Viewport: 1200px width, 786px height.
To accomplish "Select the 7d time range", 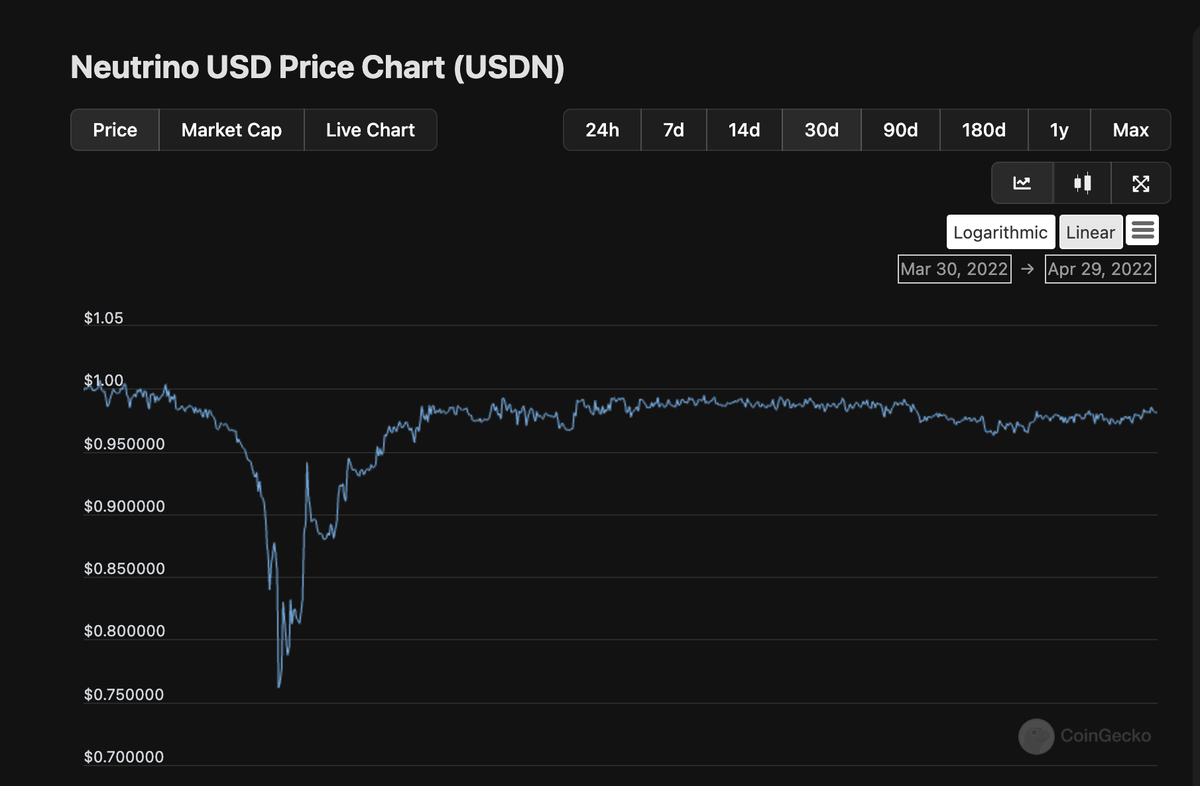I will click(673, 130).
